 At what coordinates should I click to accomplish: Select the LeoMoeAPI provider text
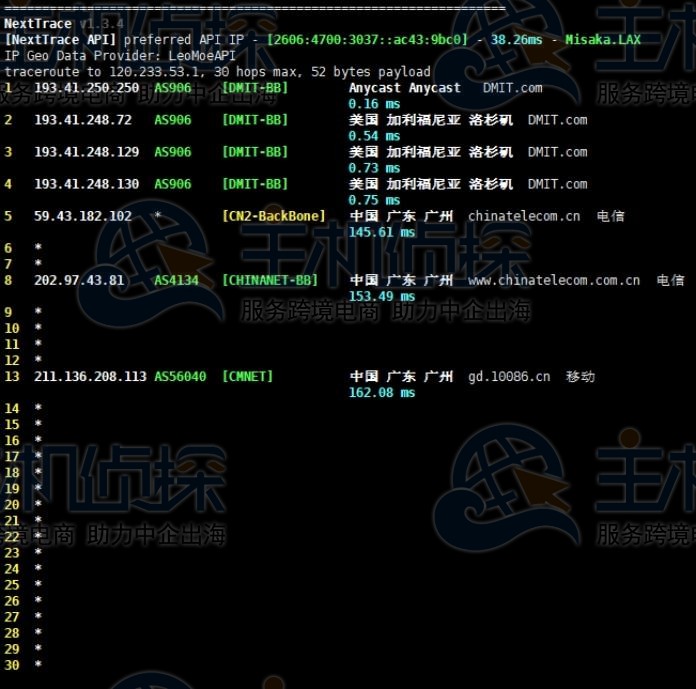coord(202,56)
